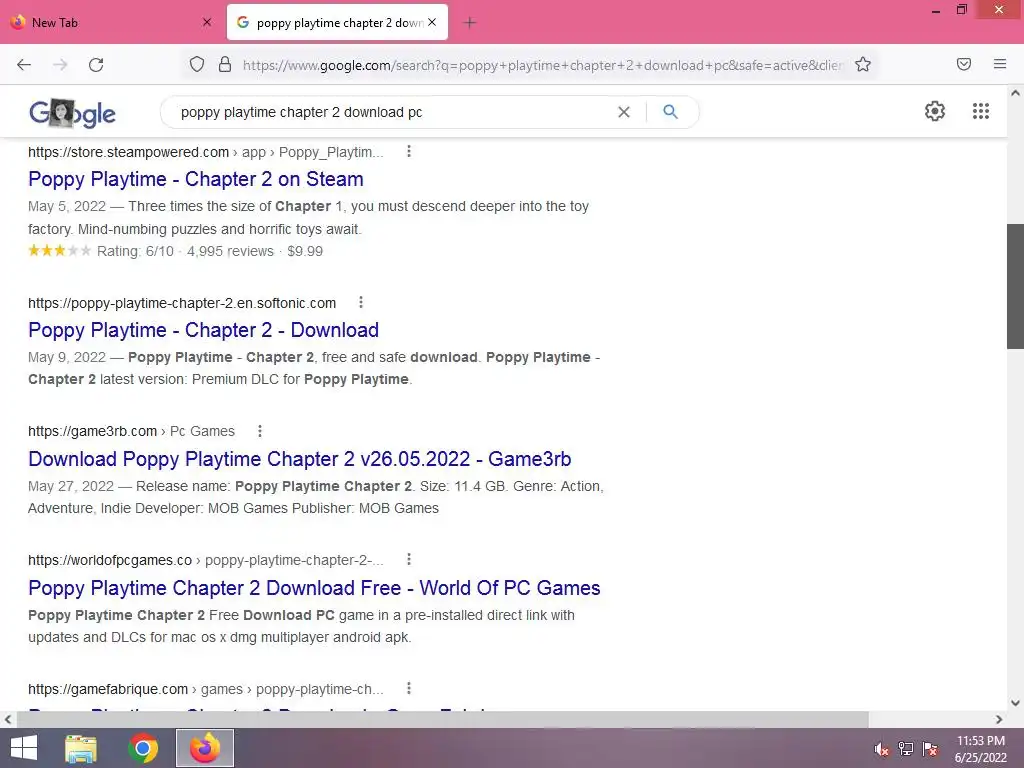This screenshot has height=768, width=1024.
Task: Open Download Poppy Playtime Game3rb result
Action: 300,458
